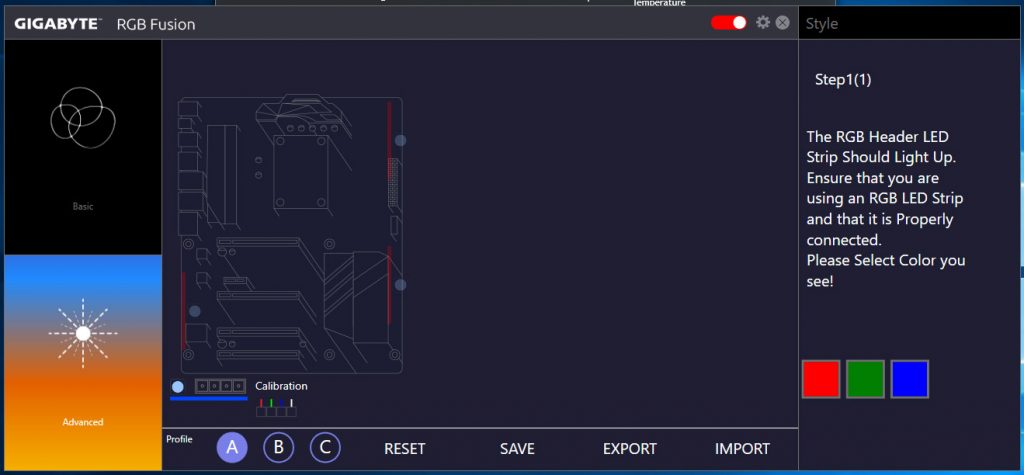Pick the red color swatch
This screenshot has width=1024, height=475.
821,379
